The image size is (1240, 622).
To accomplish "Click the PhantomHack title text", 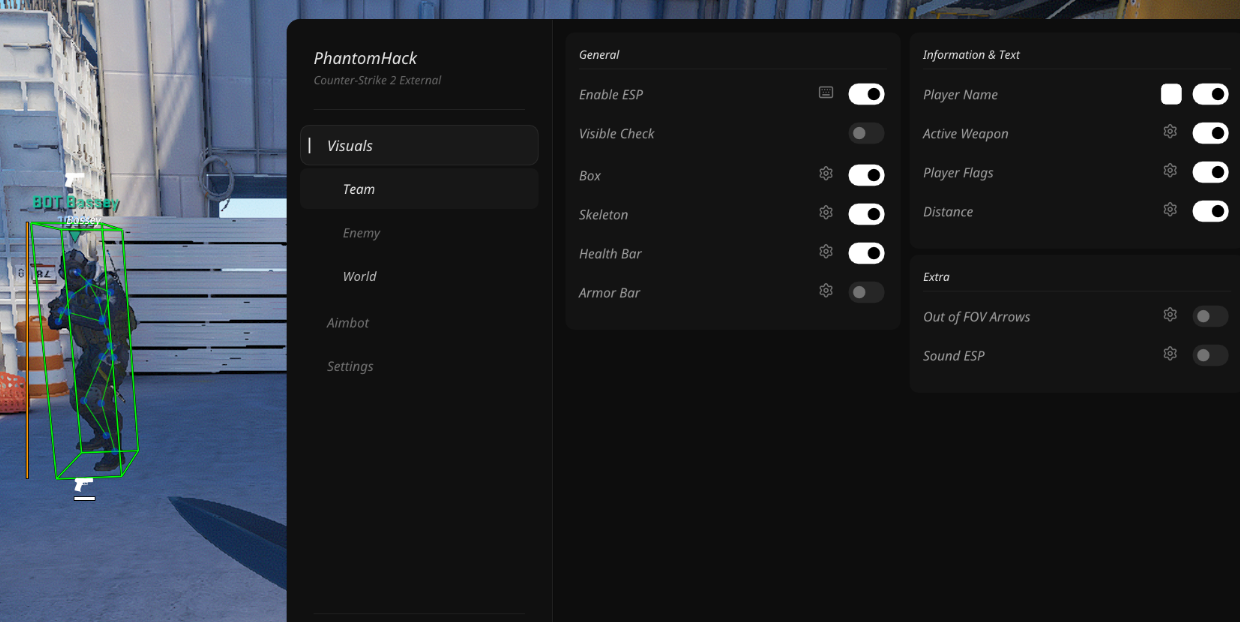I will tap(365, 58).
